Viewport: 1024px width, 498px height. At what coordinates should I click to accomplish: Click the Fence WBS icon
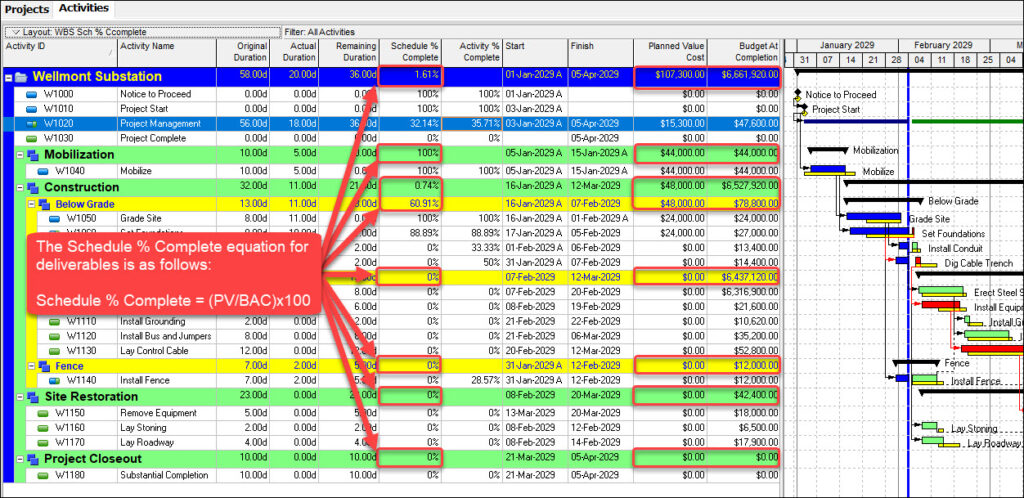pos(44,366)
